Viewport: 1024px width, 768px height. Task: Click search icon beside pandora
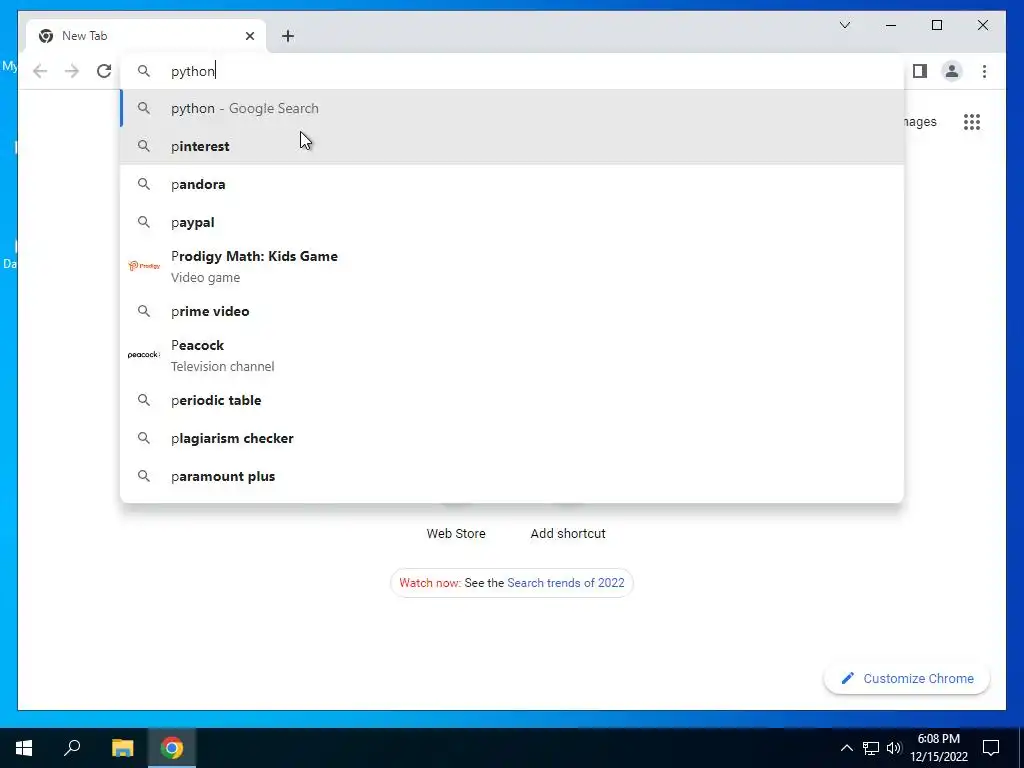tap(144, 184)
